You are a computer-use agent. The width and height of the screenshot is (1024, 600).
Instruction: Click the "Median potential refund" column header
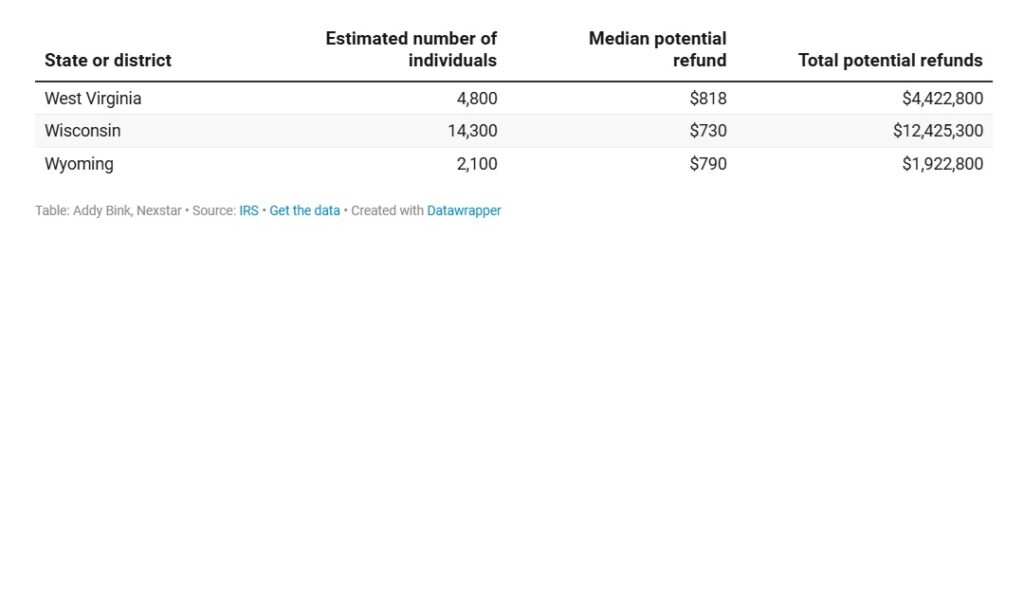[657, 49]
